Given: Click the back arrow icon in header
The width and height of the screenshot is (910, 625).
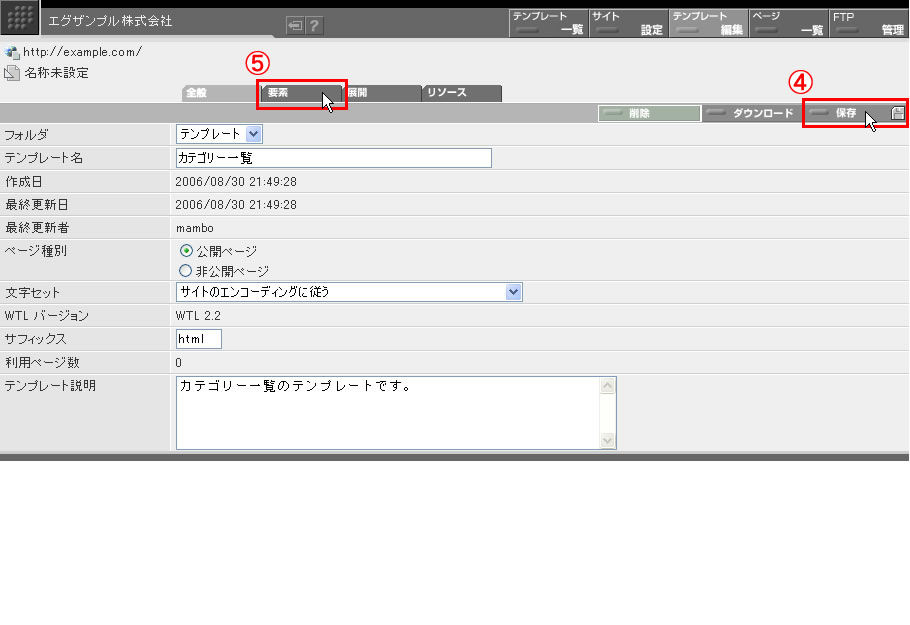Looking at the screenshot, I should (x=295, y=26).
